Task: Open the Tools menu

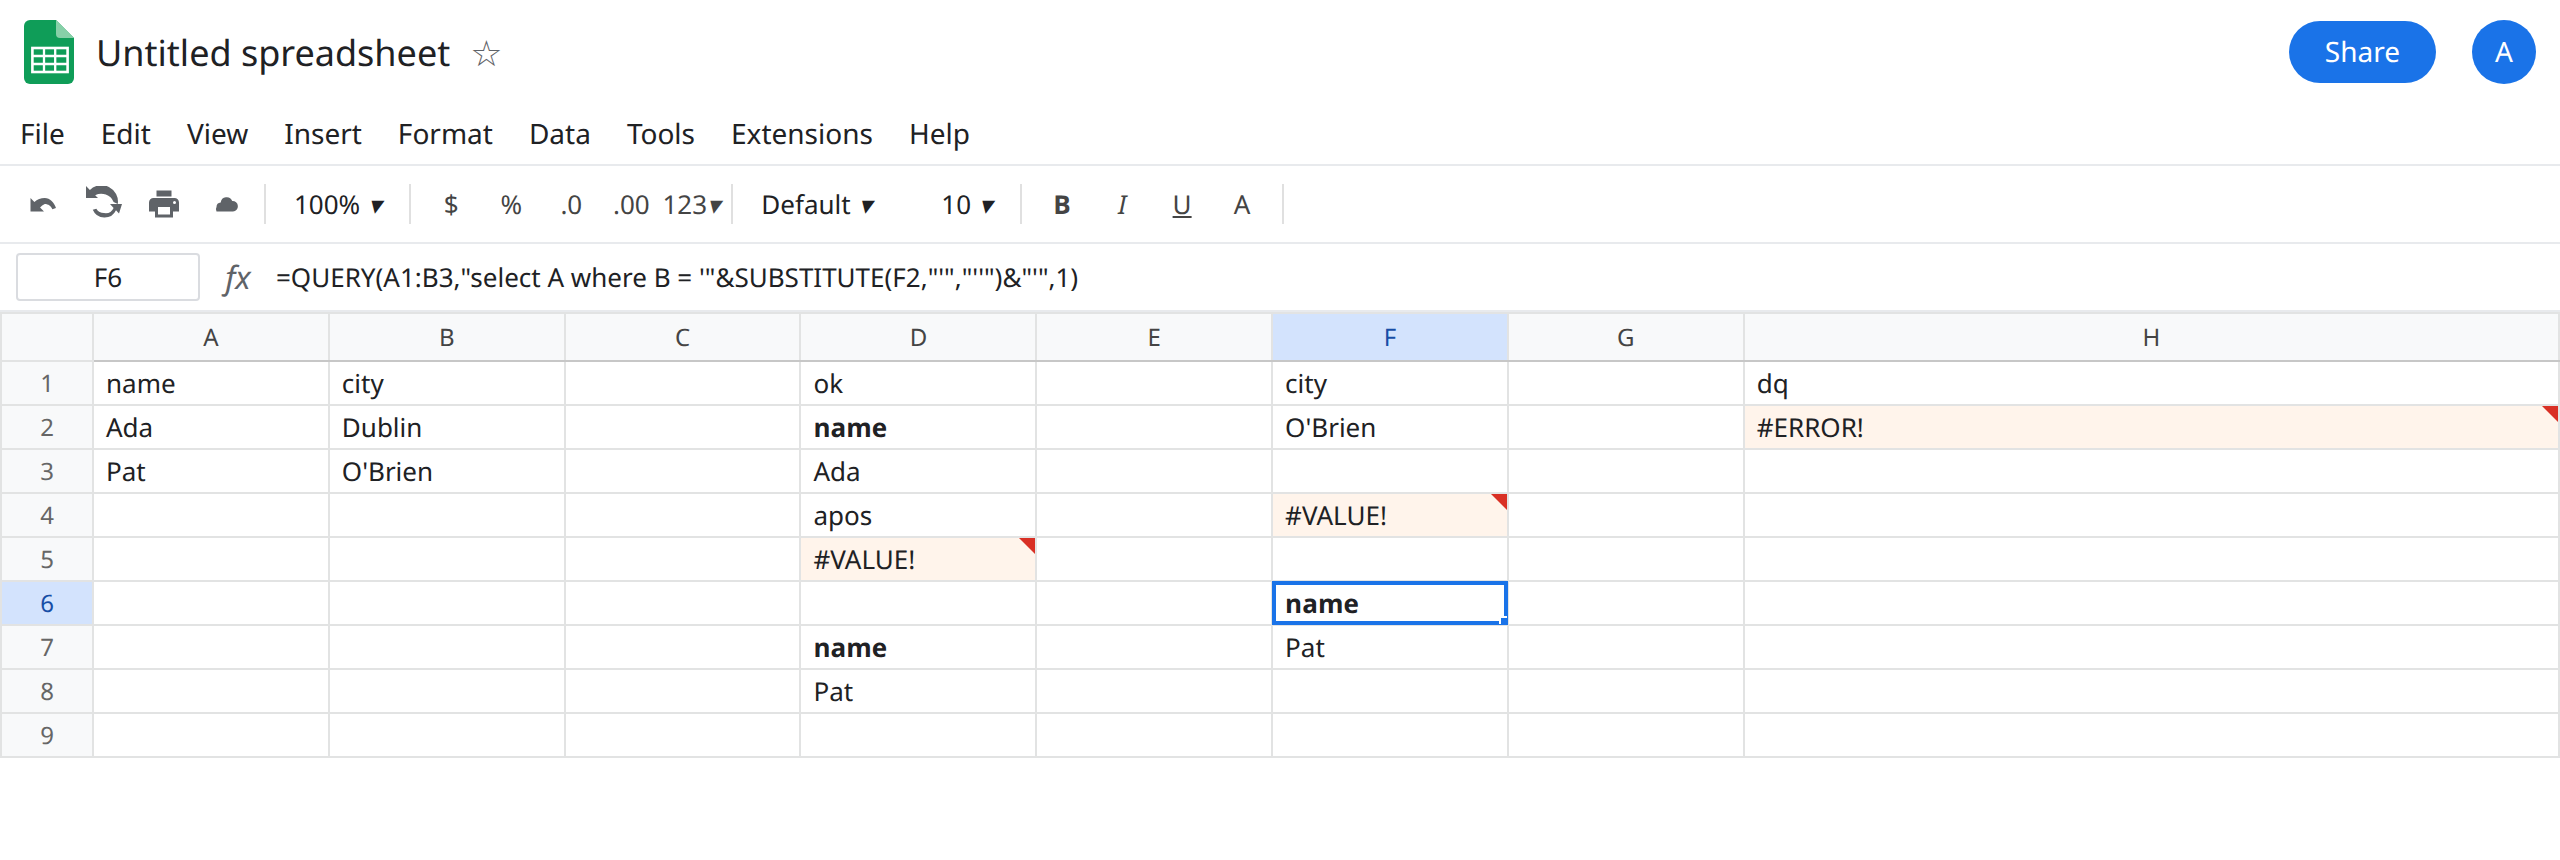Action: click(x=660, y=134)
